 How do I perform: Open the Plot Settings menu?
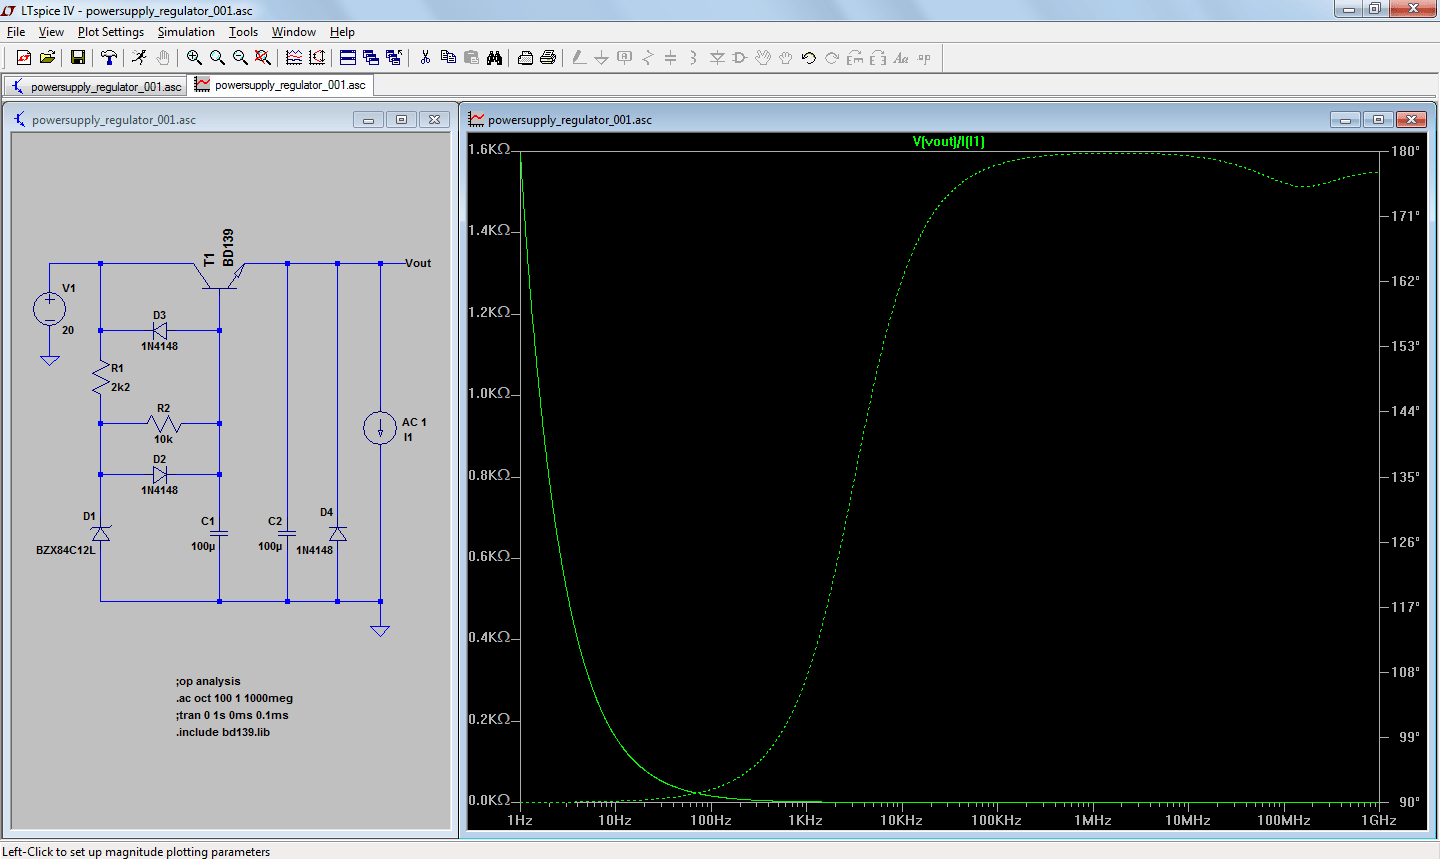coord(110,31)
